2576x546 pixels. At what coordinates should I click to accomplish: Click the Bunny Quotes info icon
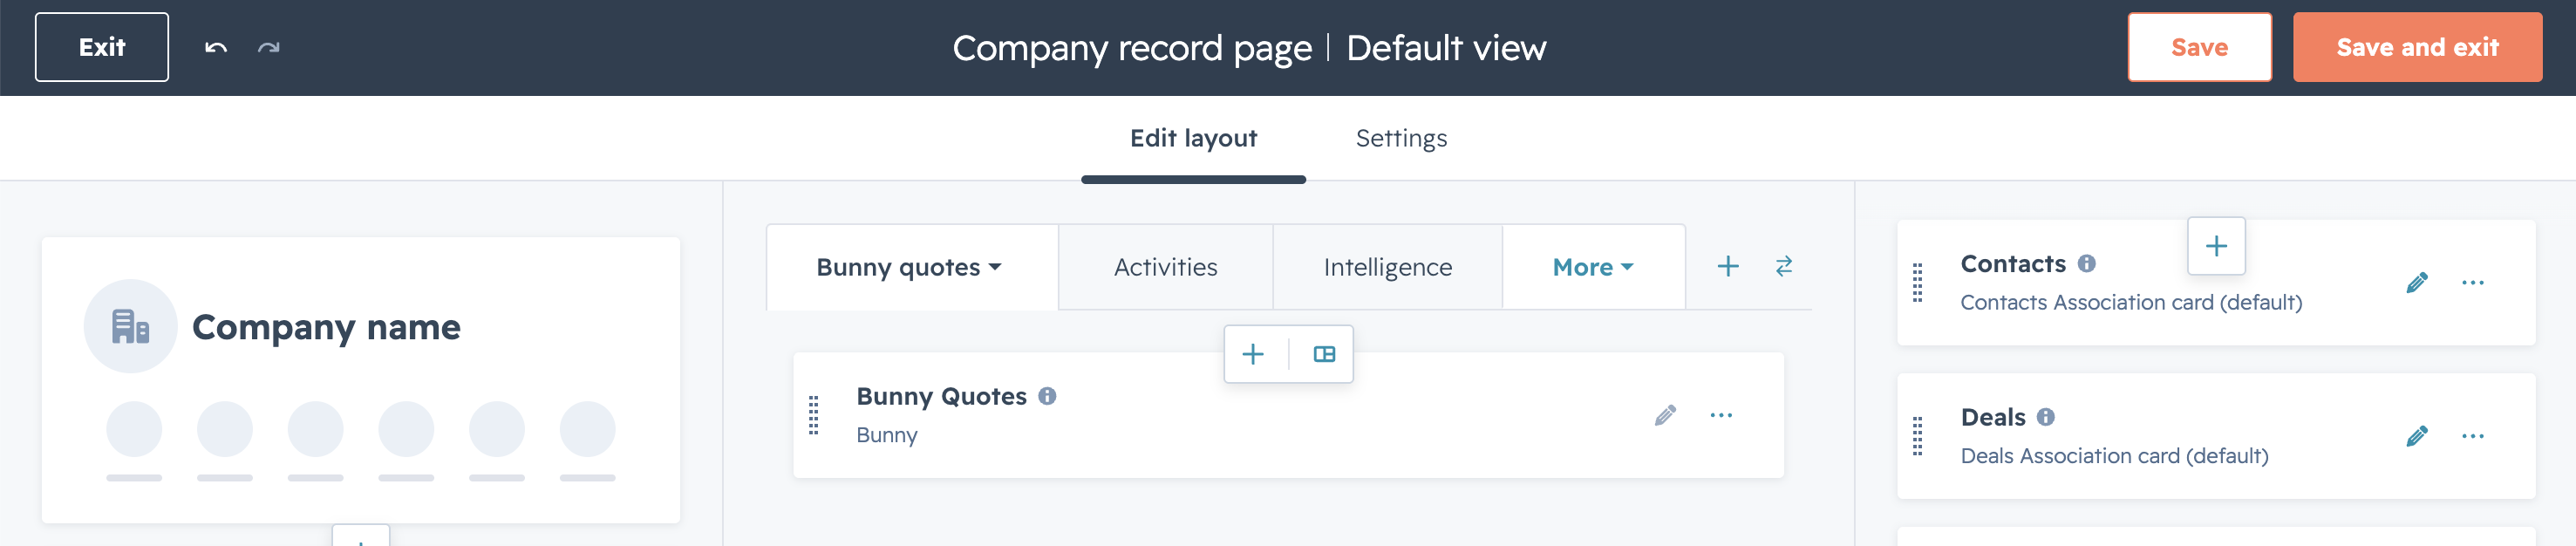[x=1047, y=396]
